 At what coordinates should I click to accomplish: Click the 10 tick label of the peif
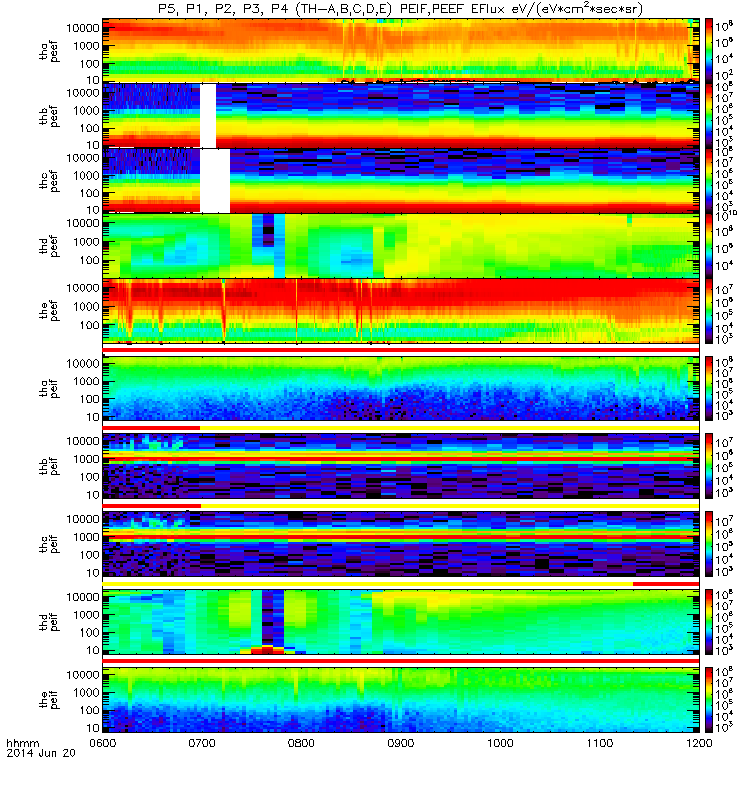pos(93,728)
